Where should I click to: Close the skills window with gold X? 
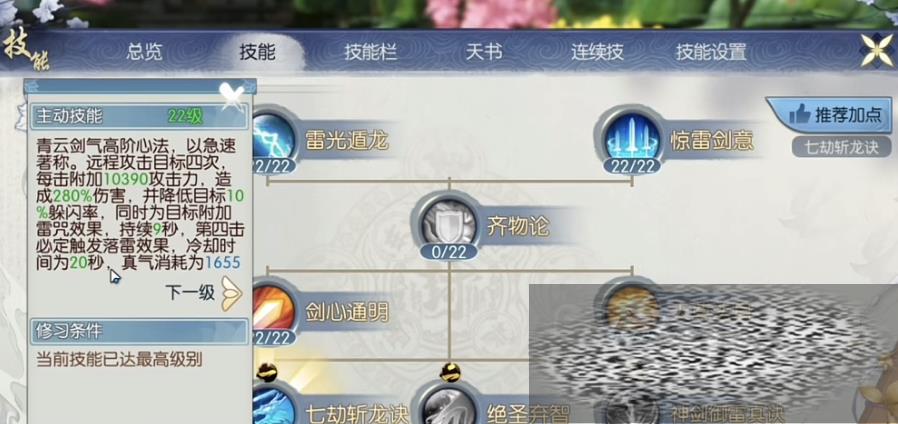[x=877, y=50]
